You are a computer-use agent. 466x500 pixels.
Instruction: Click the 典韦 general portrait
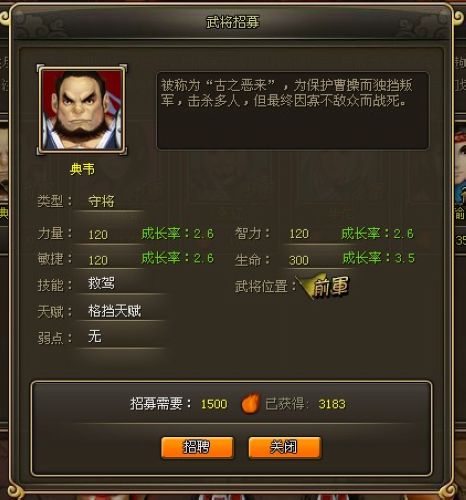coord(82,109)
